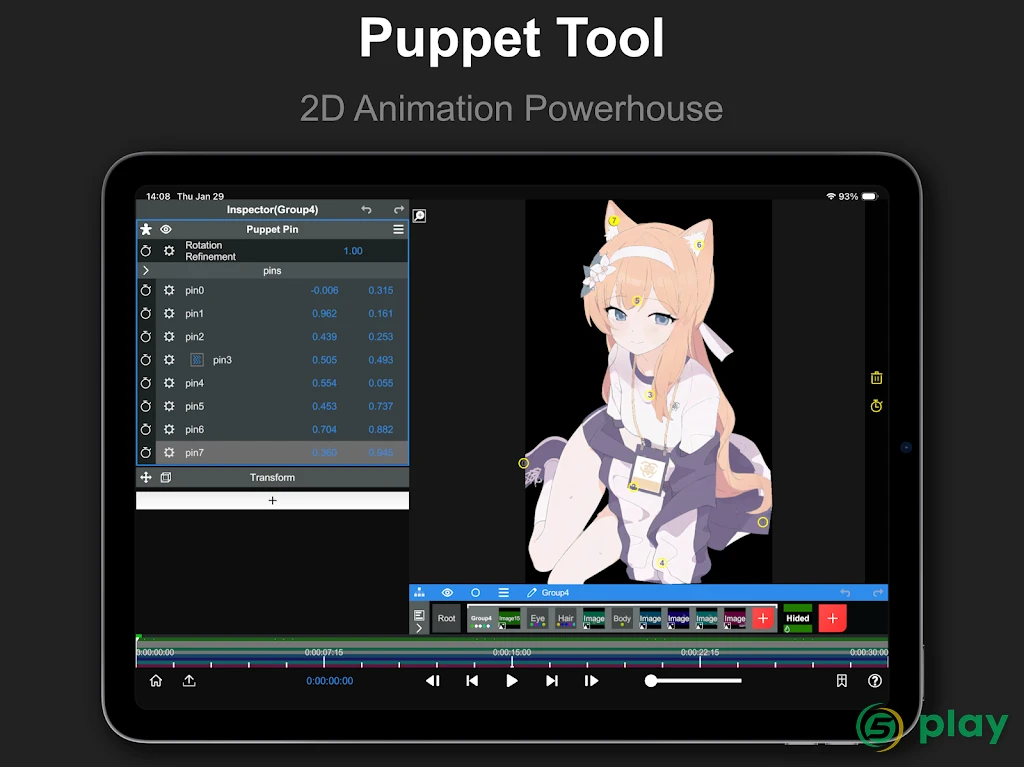Click the pencil rename icon beside Group4

click(x=532, y=593)
